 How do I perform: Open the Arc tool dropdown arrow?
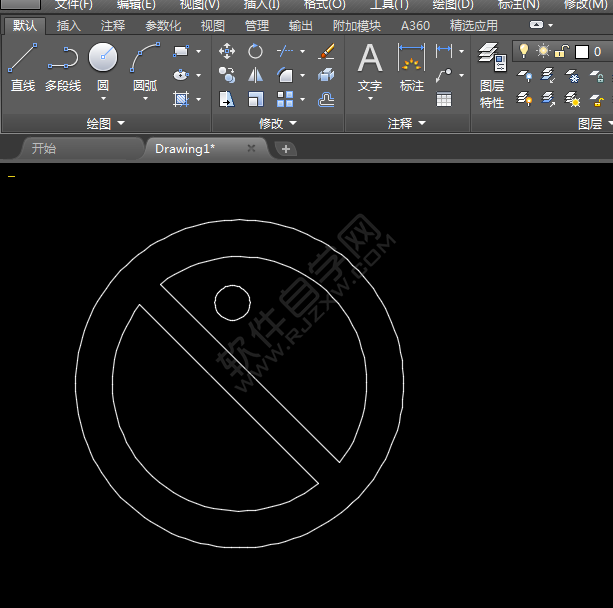pos(145,99)
